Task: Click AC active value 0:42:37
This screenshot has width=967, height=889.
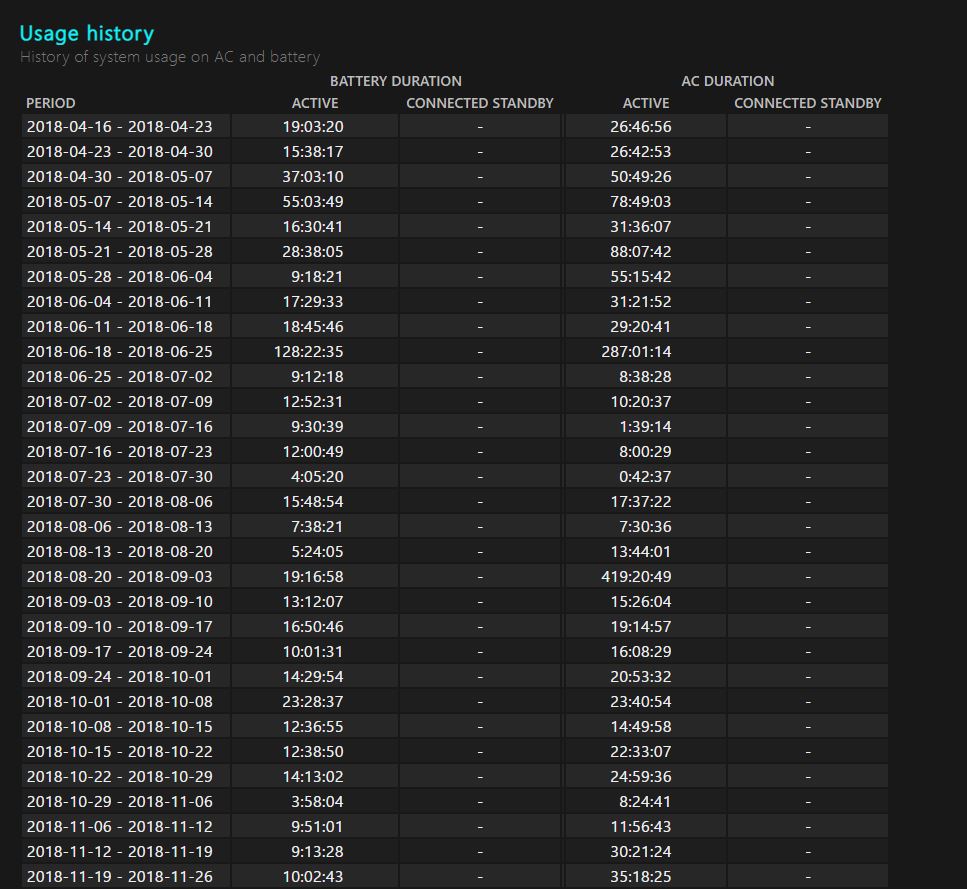Action: tap(645, 477)
